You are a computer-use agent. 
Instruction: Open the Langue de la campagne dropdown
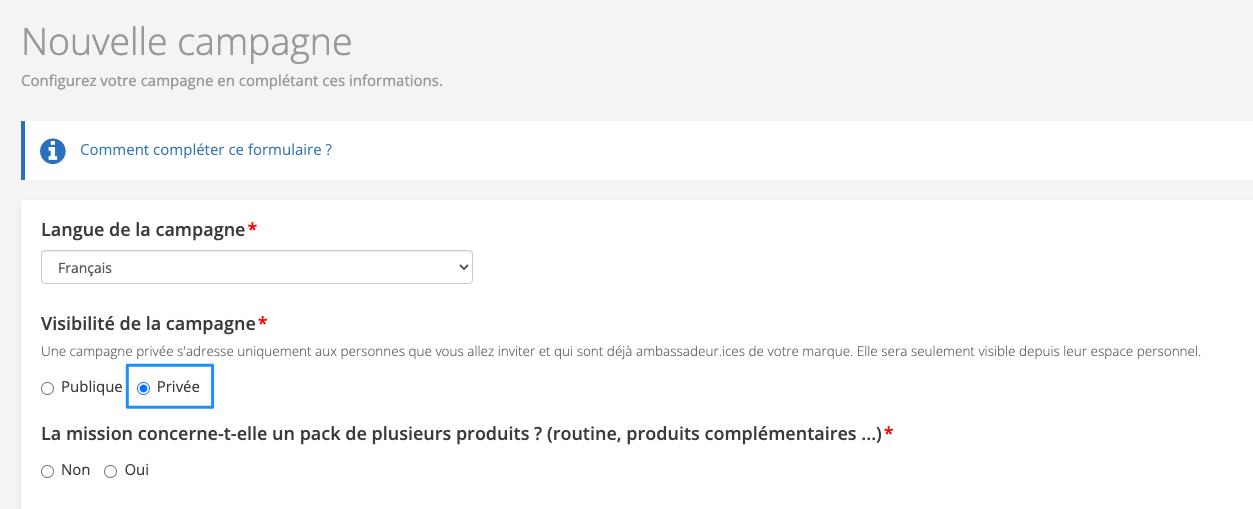(256, 268)
